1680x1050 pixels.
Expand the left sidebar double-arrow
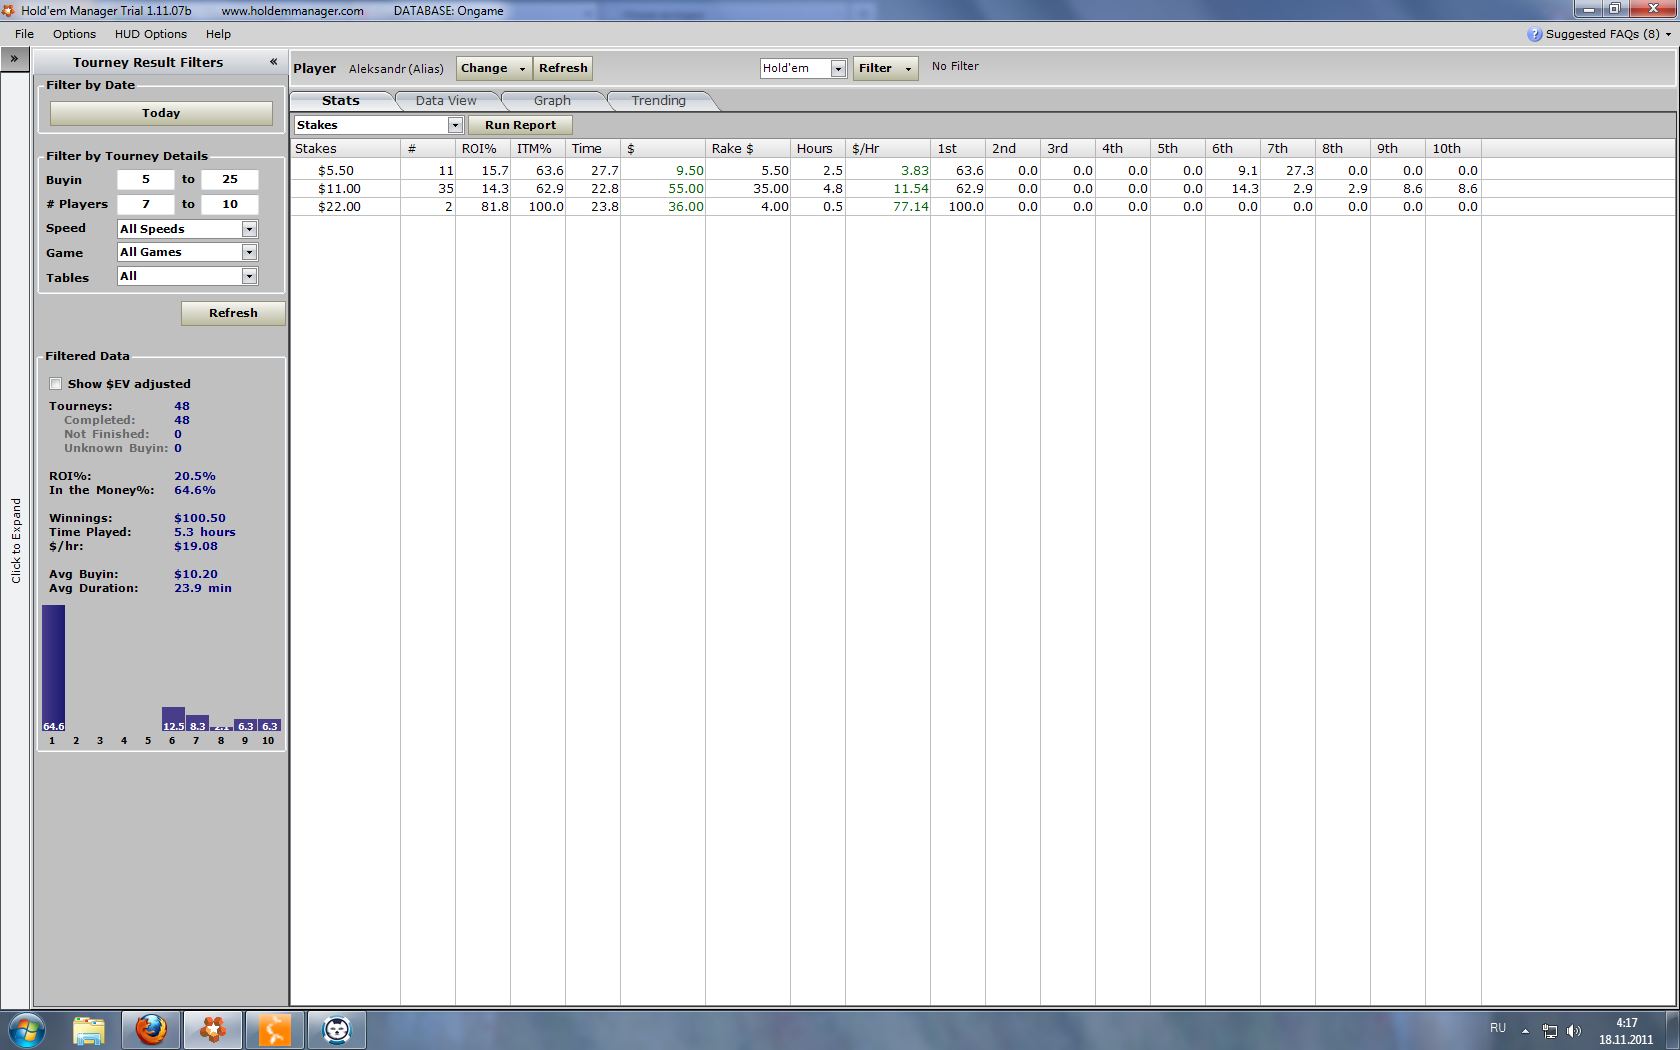click(14, 59)
